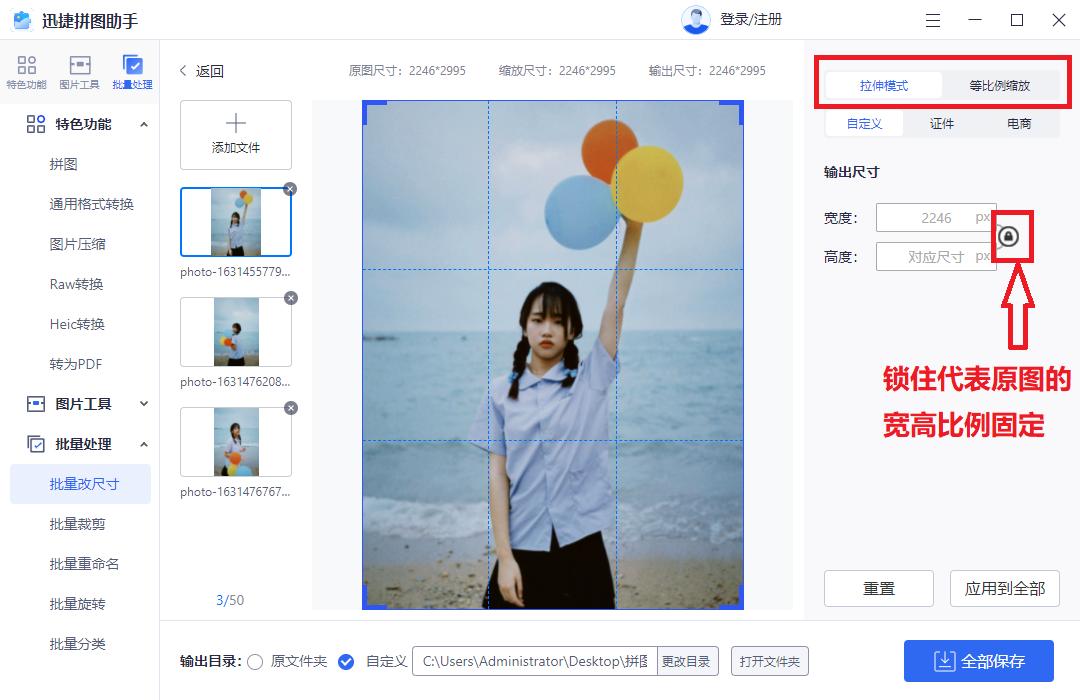
Task: Click the 高度 input field
Action: pos(936,257)
